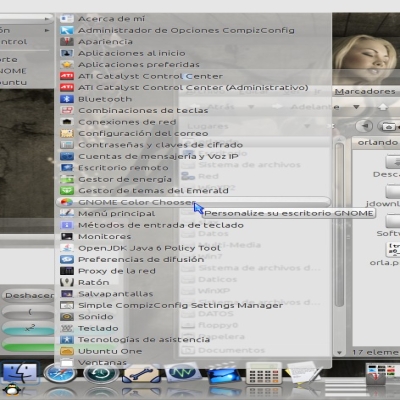Open the Time Machine clock dock icon
This screenshot has height=400, width=400.
[101, 373]
